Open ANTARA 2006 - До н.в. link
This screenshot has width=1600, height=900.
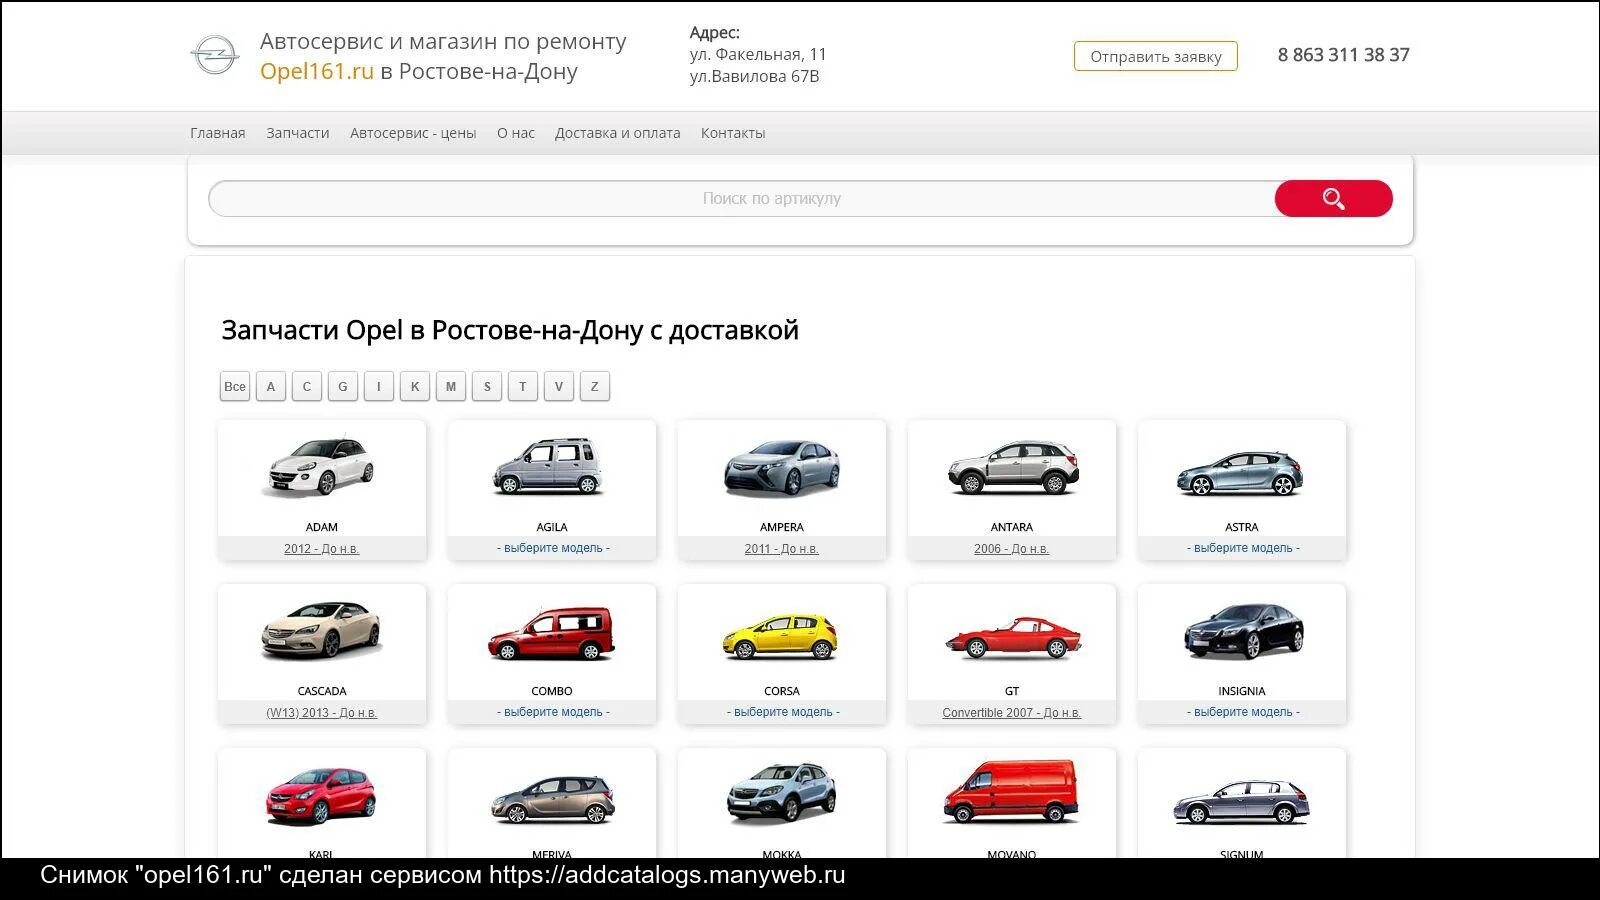(x=1011, y=549)
